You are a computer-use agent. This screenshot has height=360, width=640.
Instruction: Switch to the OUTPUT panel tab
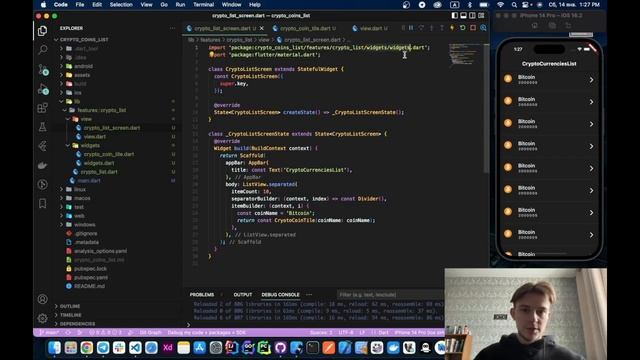click(242, 294)
